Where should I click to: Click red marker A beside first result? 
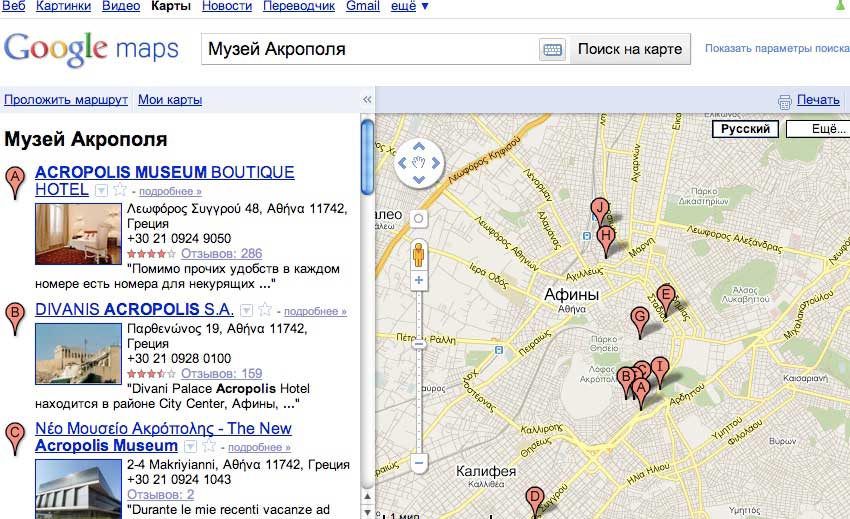click(15, 182)
